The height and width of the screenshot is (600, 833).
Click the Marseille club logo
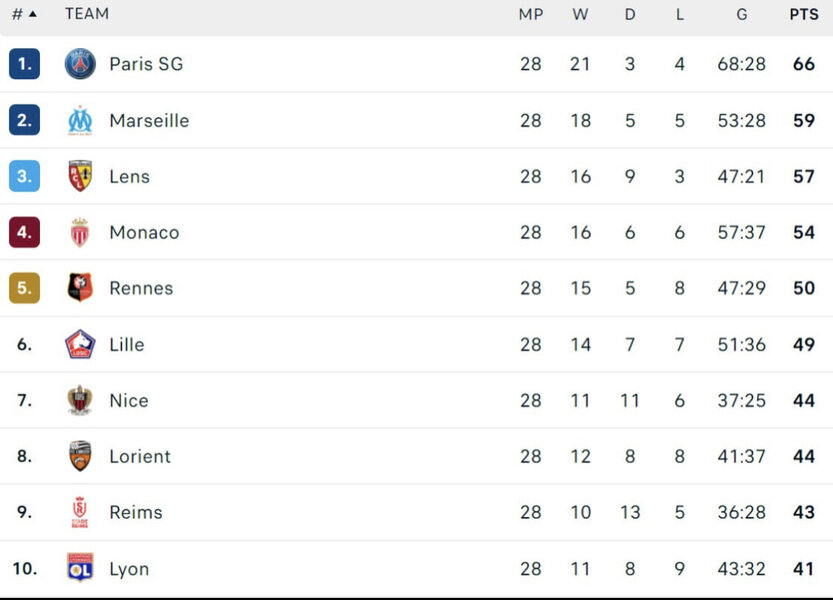point(80,120)
